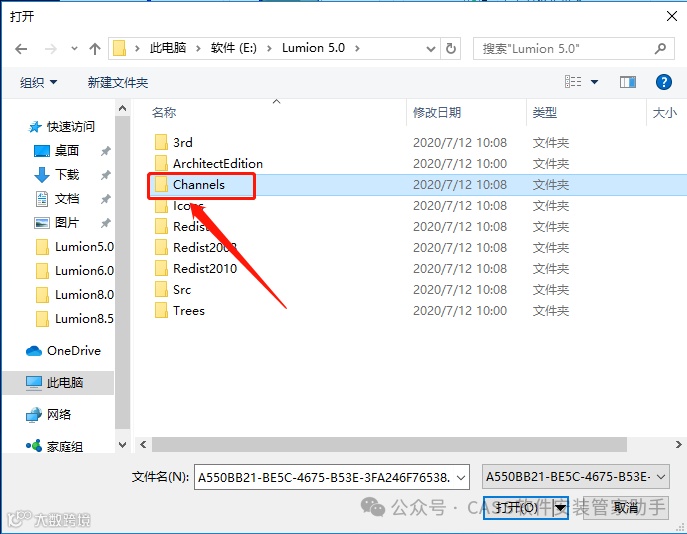Click the 3rd folder icon
The image size is (687, 534).
tap(161, 142)
